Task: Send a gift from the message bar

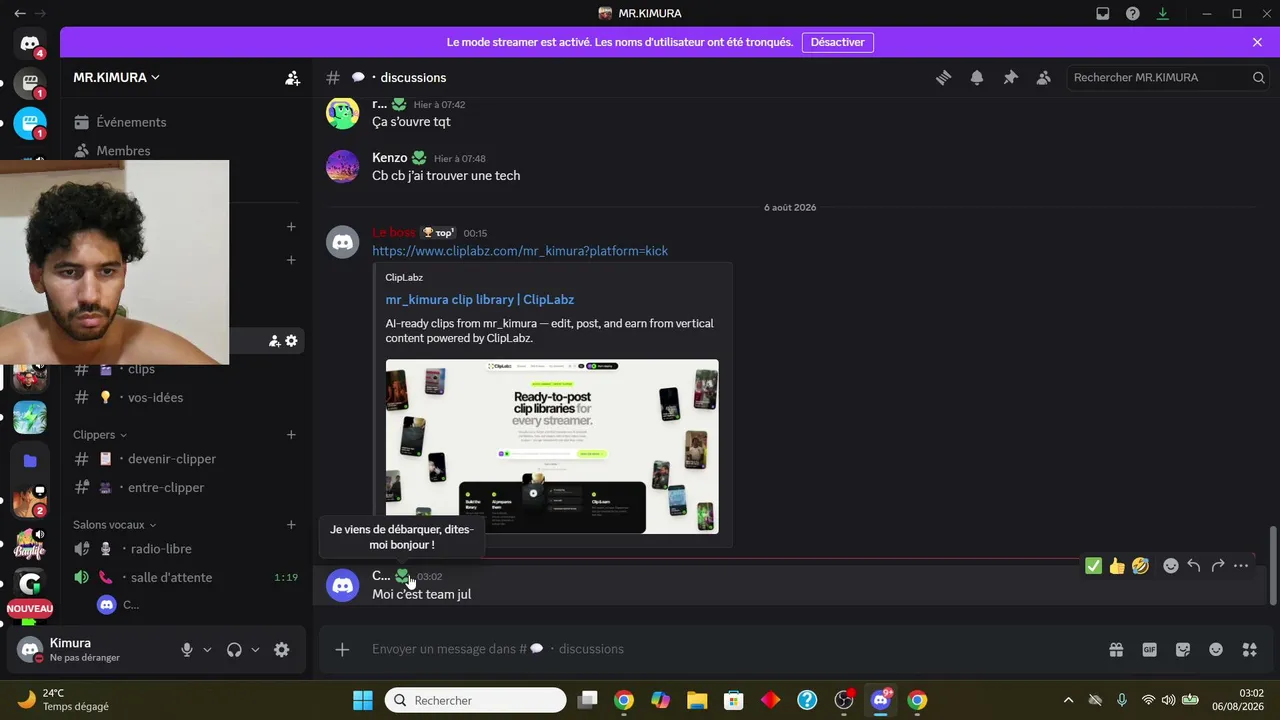Action: [x=1116, y=650]
